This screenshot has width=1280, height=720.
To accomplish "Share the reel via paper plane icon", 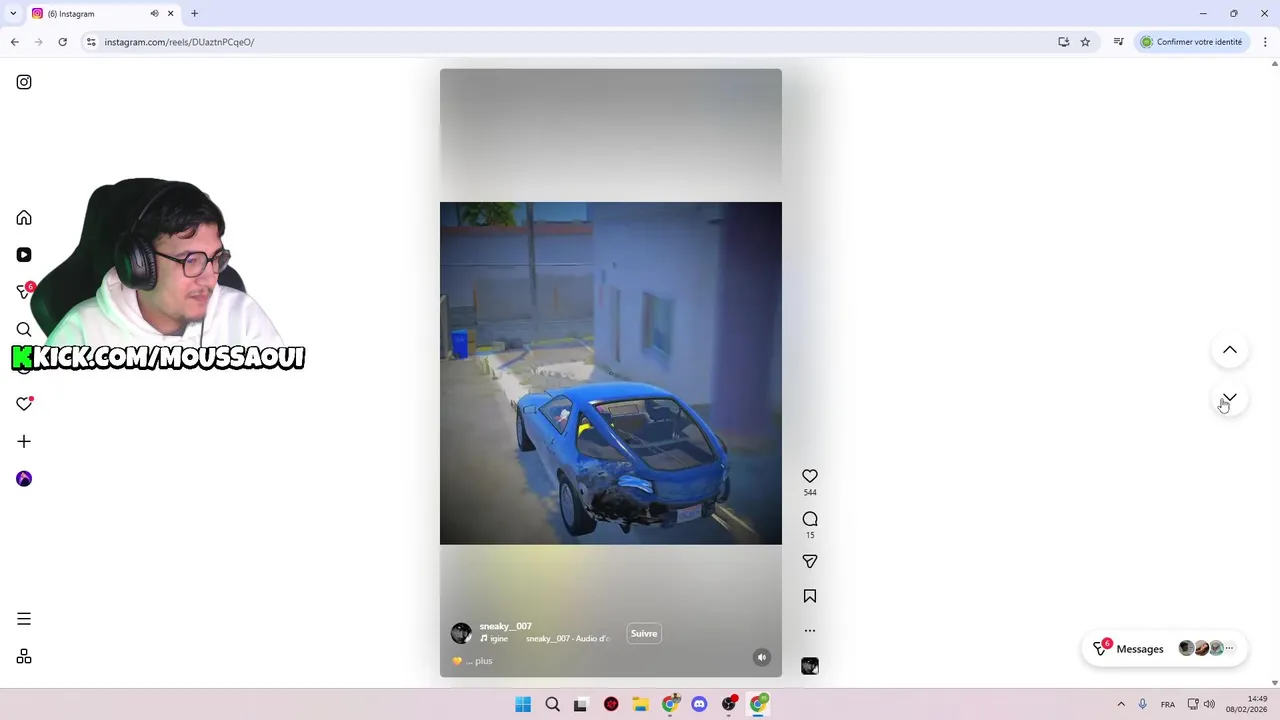I will (x=810, y=562).
